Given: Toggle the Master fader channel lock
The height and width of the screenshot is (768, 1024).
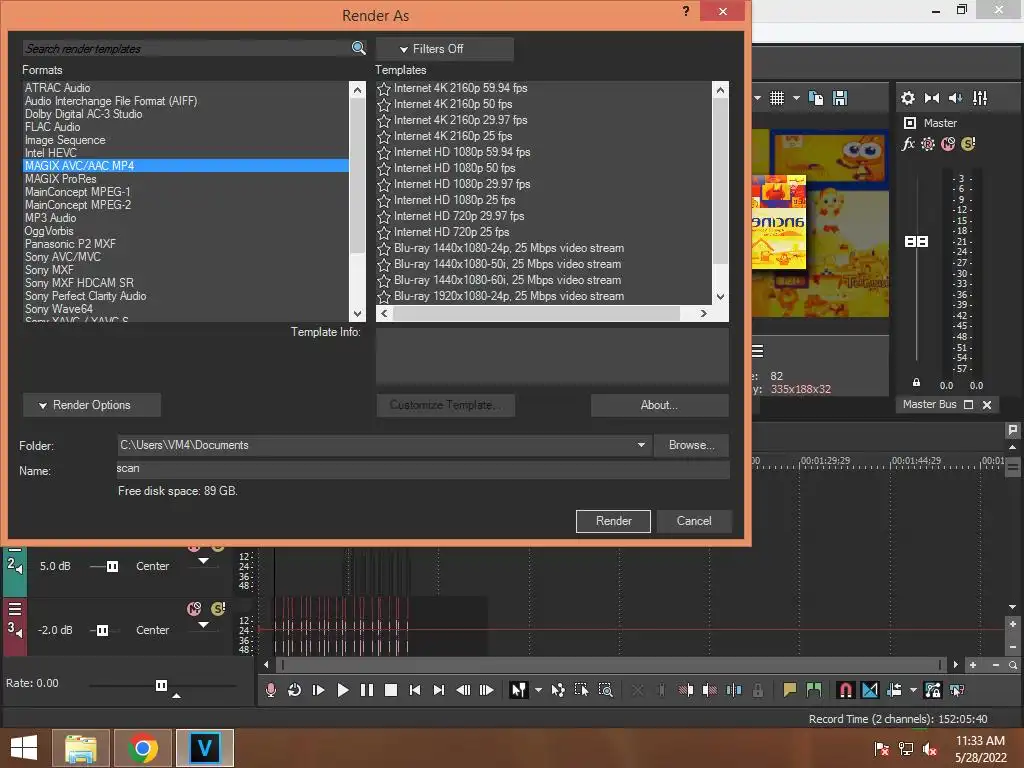Looking at the screenshot, I should coord(916,383).
